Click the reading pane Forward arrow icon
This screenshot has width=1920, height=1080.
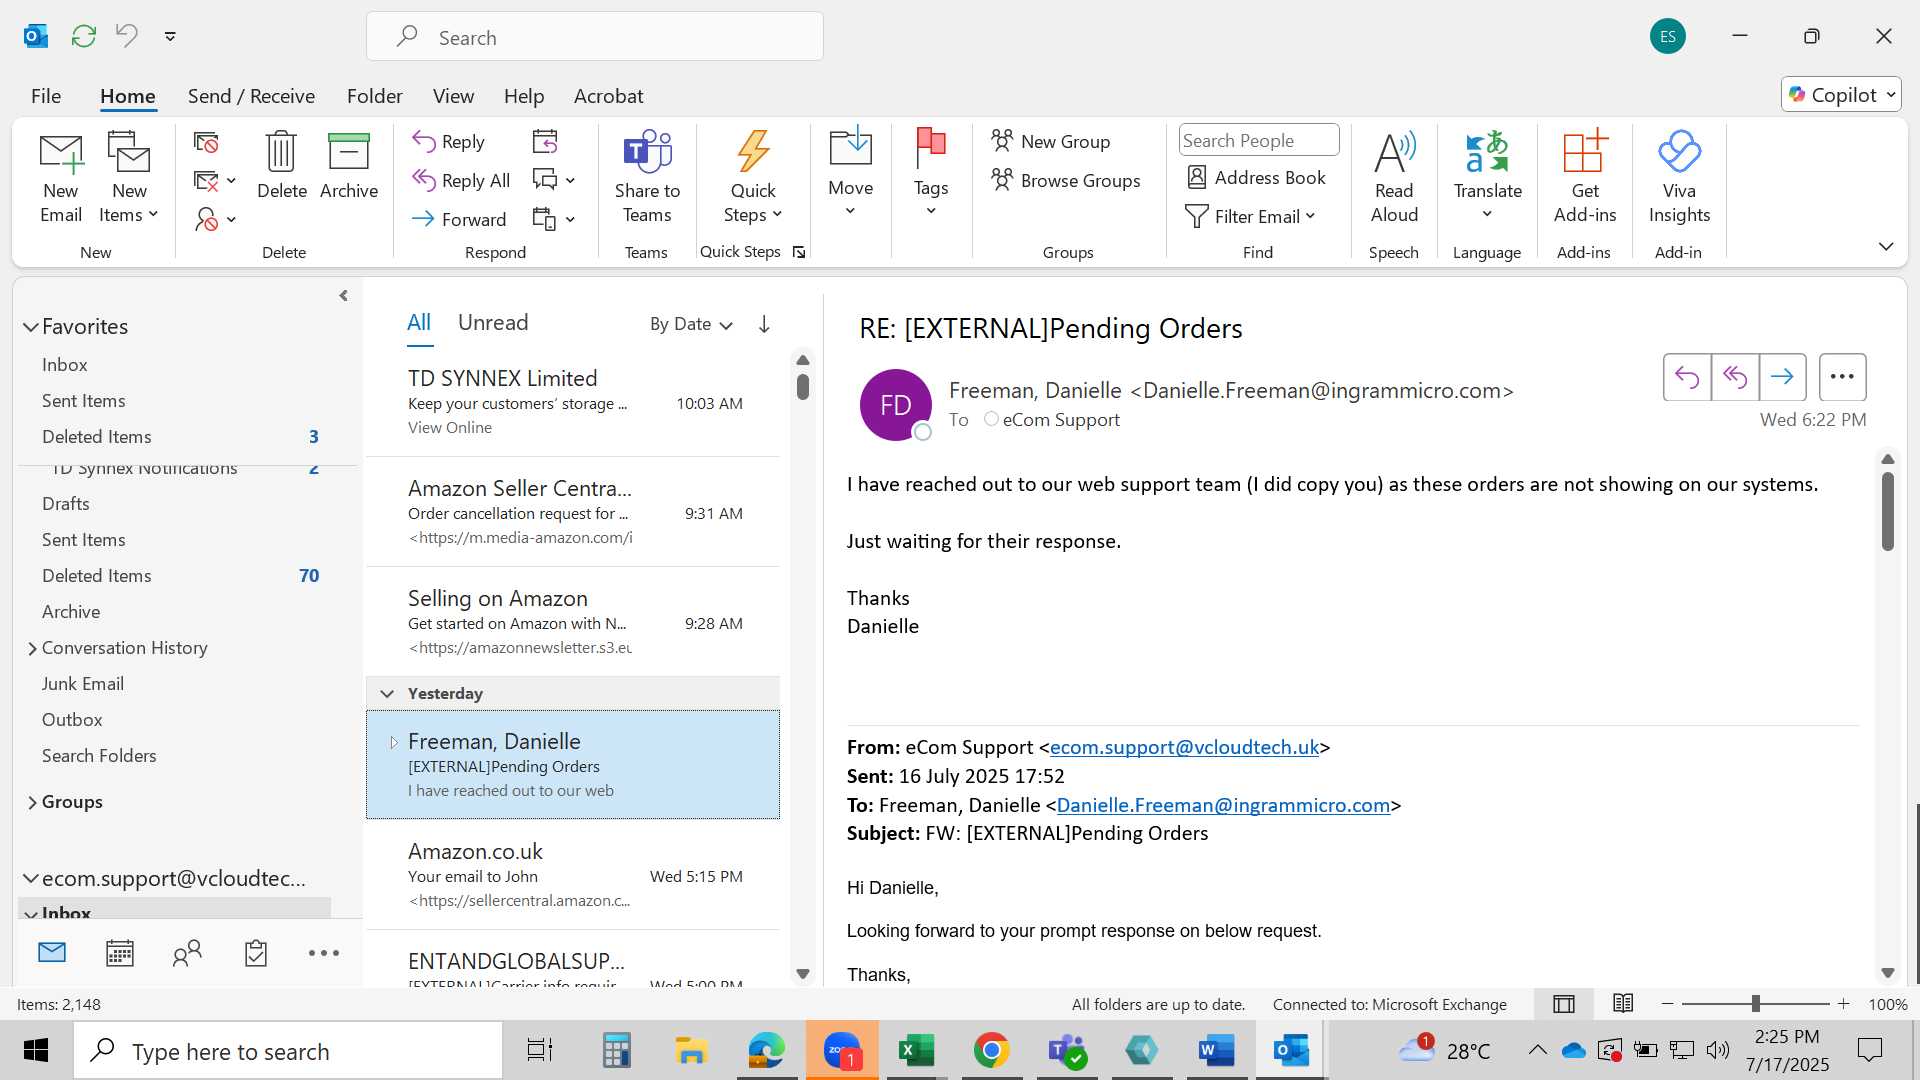[1782, 377]
